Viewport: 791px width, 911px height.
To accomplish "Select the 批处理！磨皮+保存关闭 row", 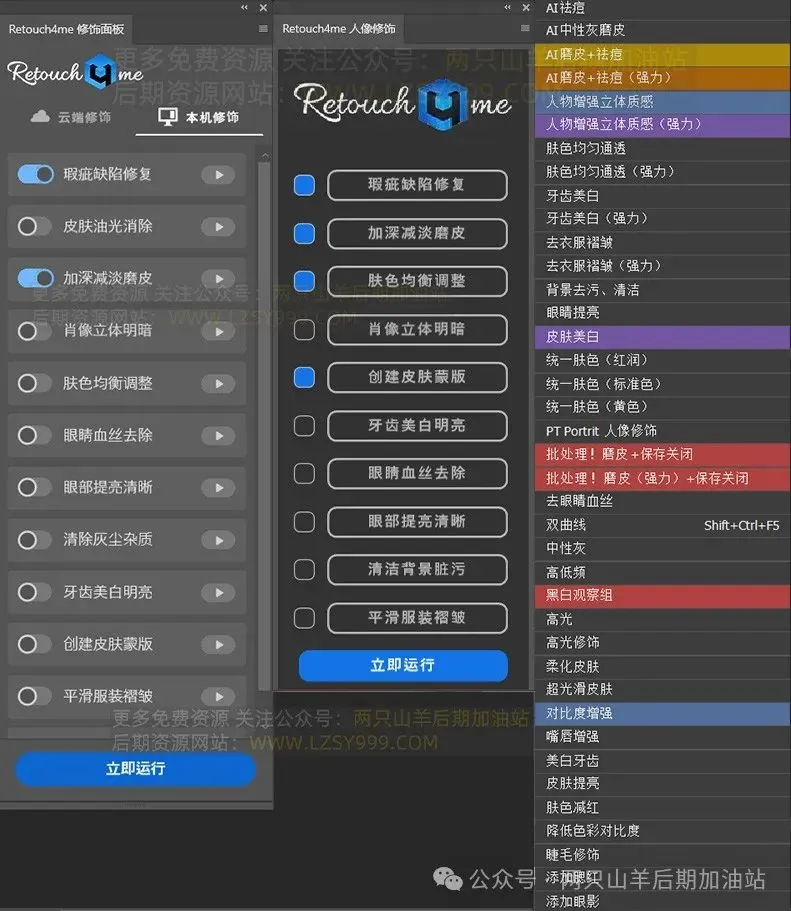I will pyautogui.click(x=662, y=454).
